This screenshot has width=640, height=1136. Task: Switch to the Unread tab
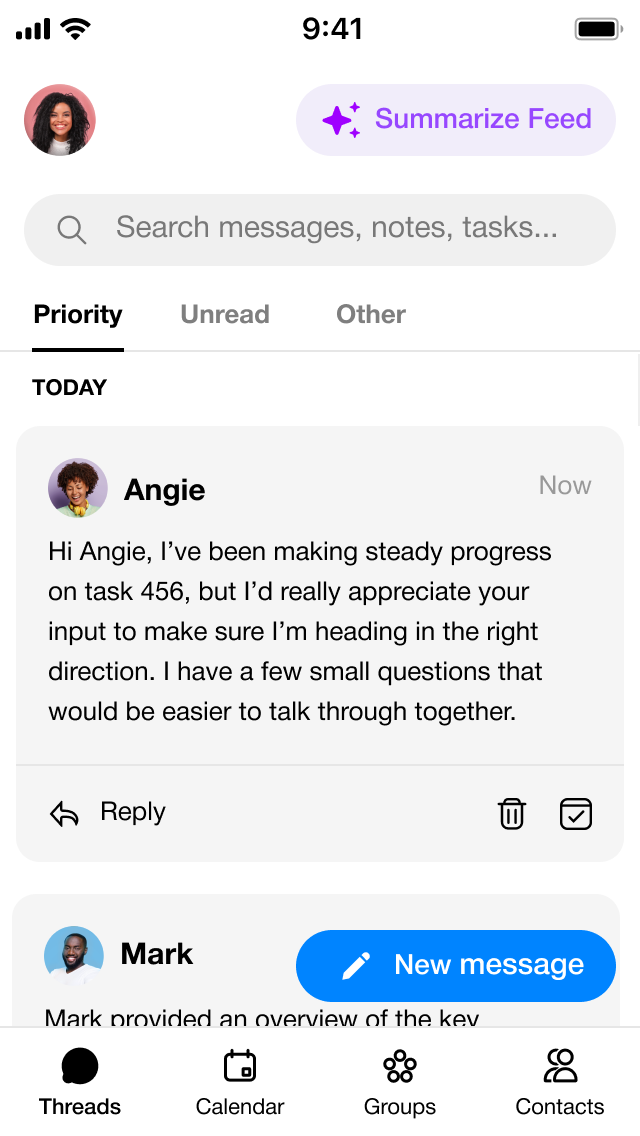point(225,315)
